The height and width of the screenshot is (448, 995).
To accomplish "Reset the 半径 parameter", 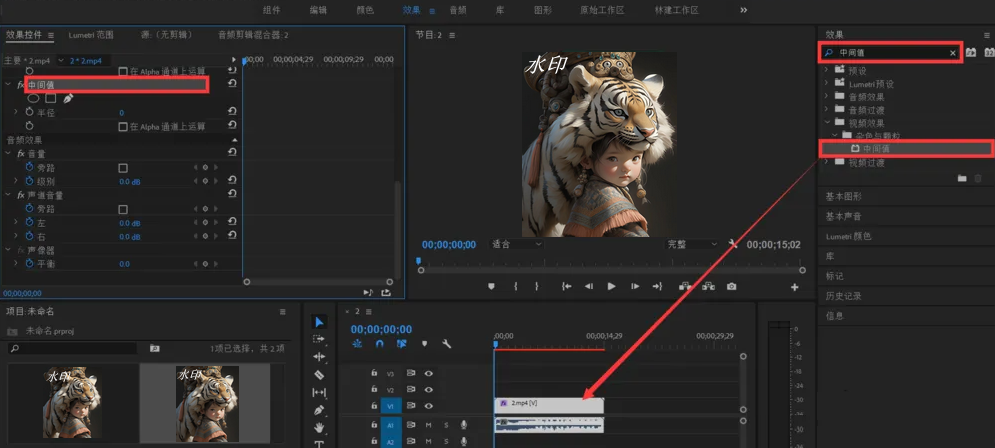I will click(x=232, y=112).
